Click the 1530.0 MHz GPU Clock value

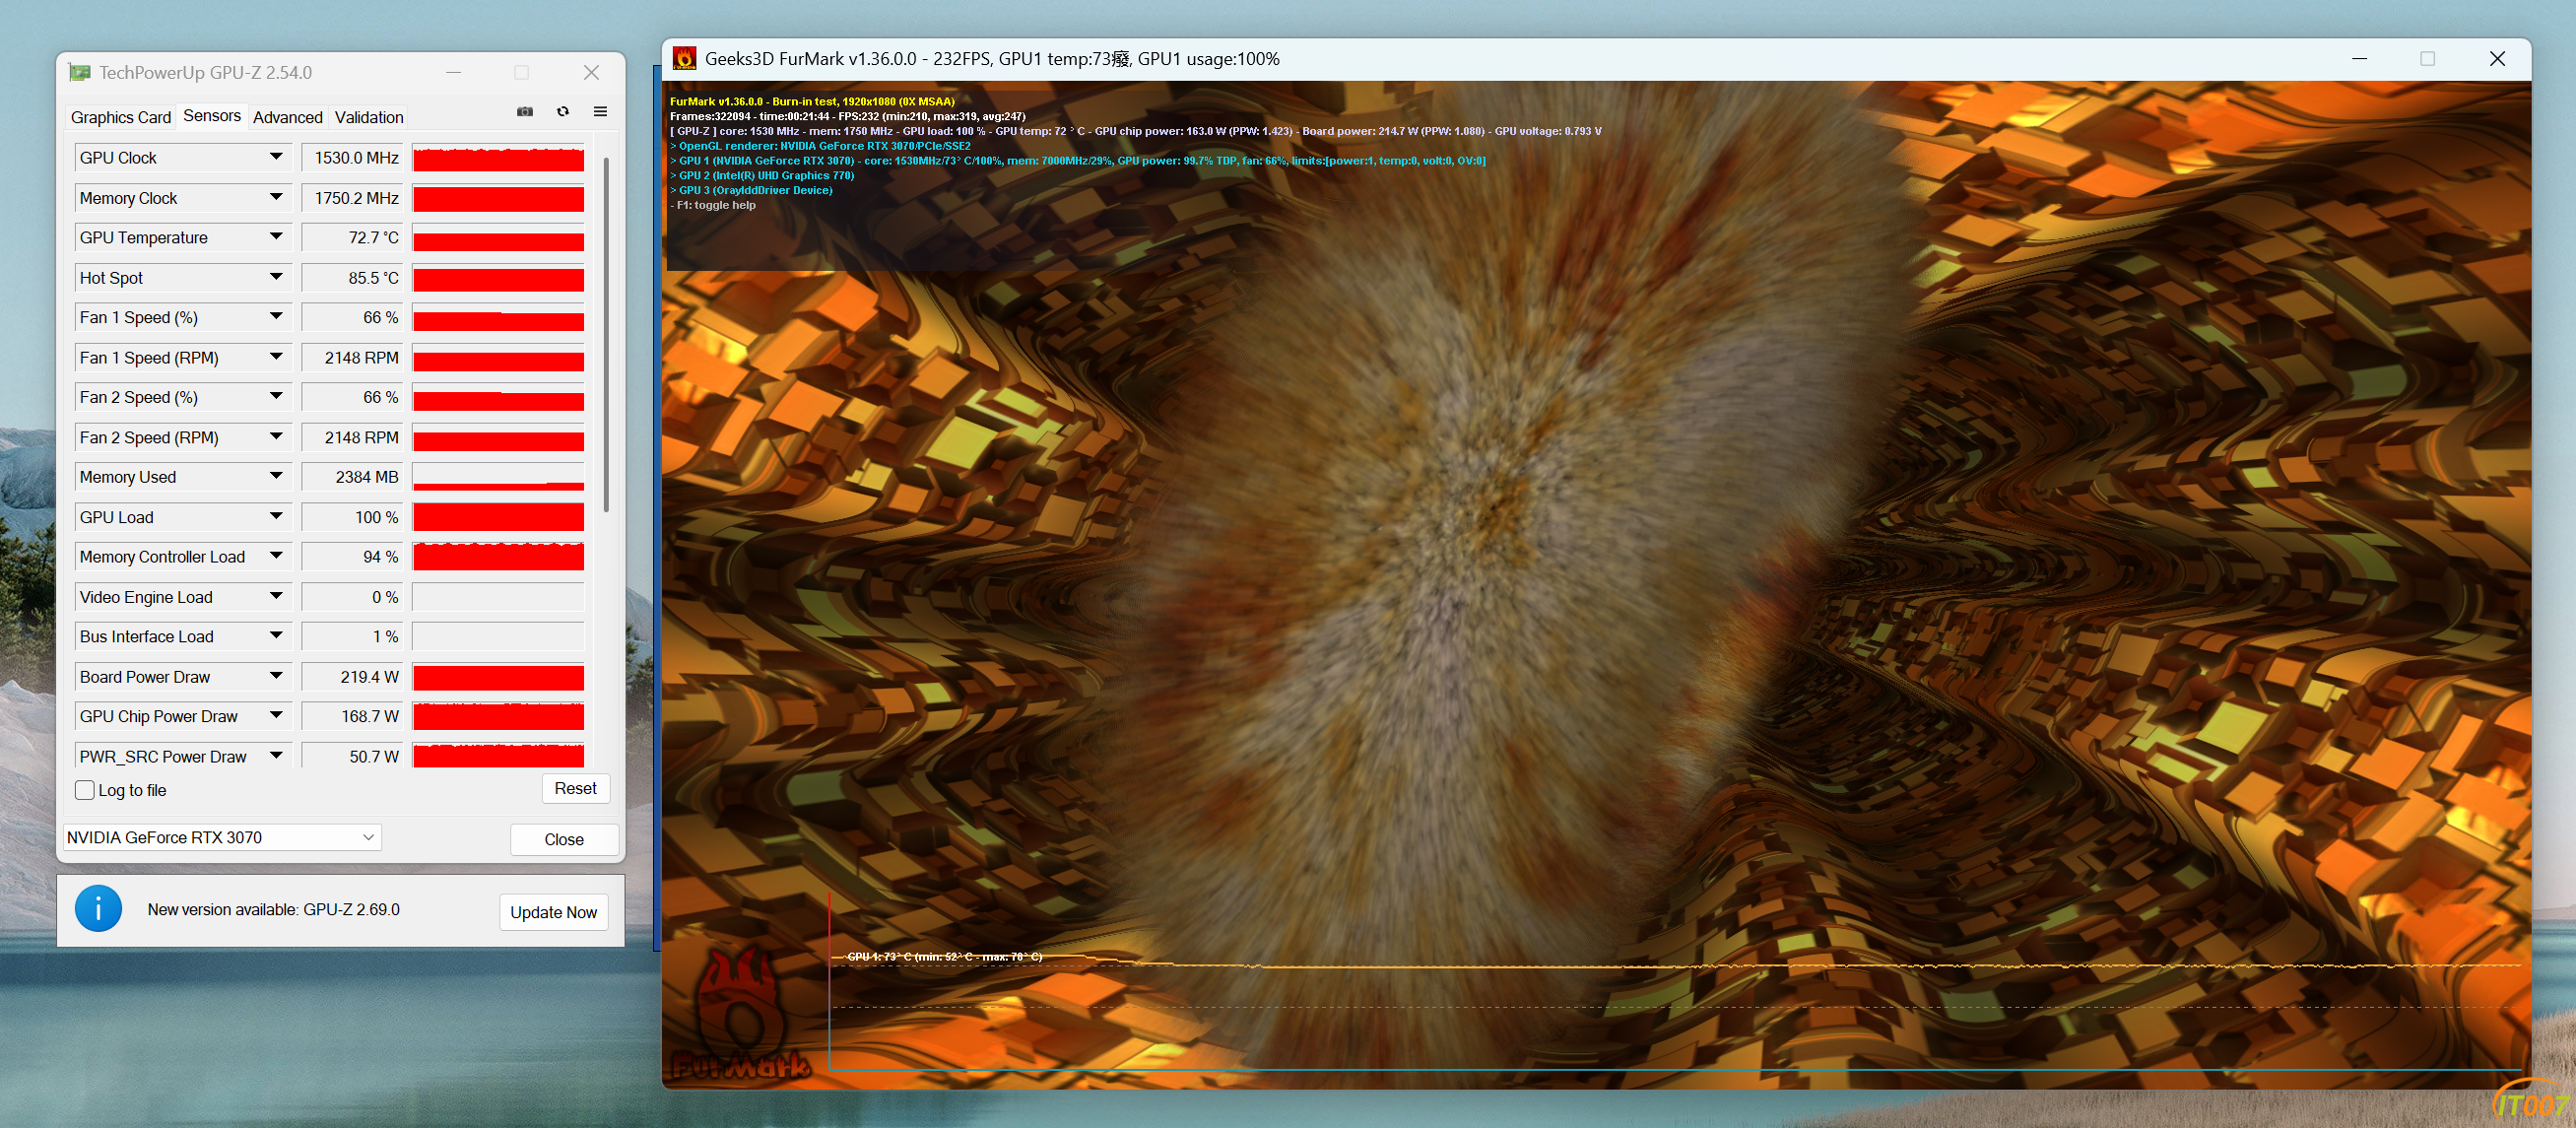351,158
